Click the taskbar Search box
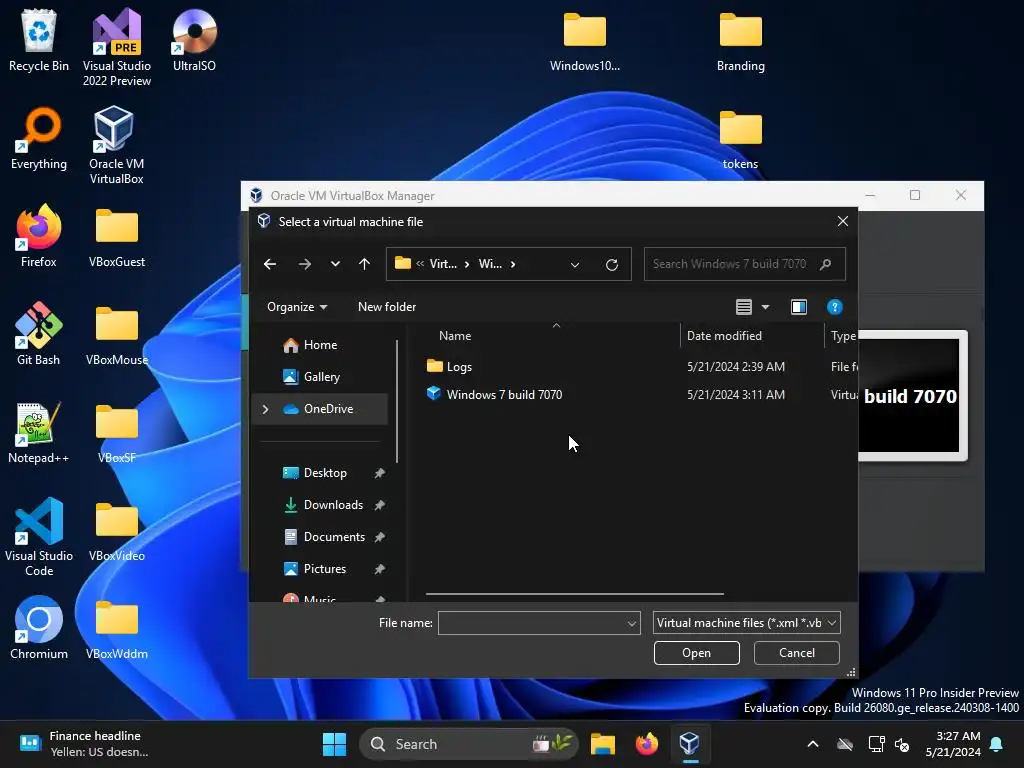This screenshot has height=768, width=1024. [x=468, y=744]
